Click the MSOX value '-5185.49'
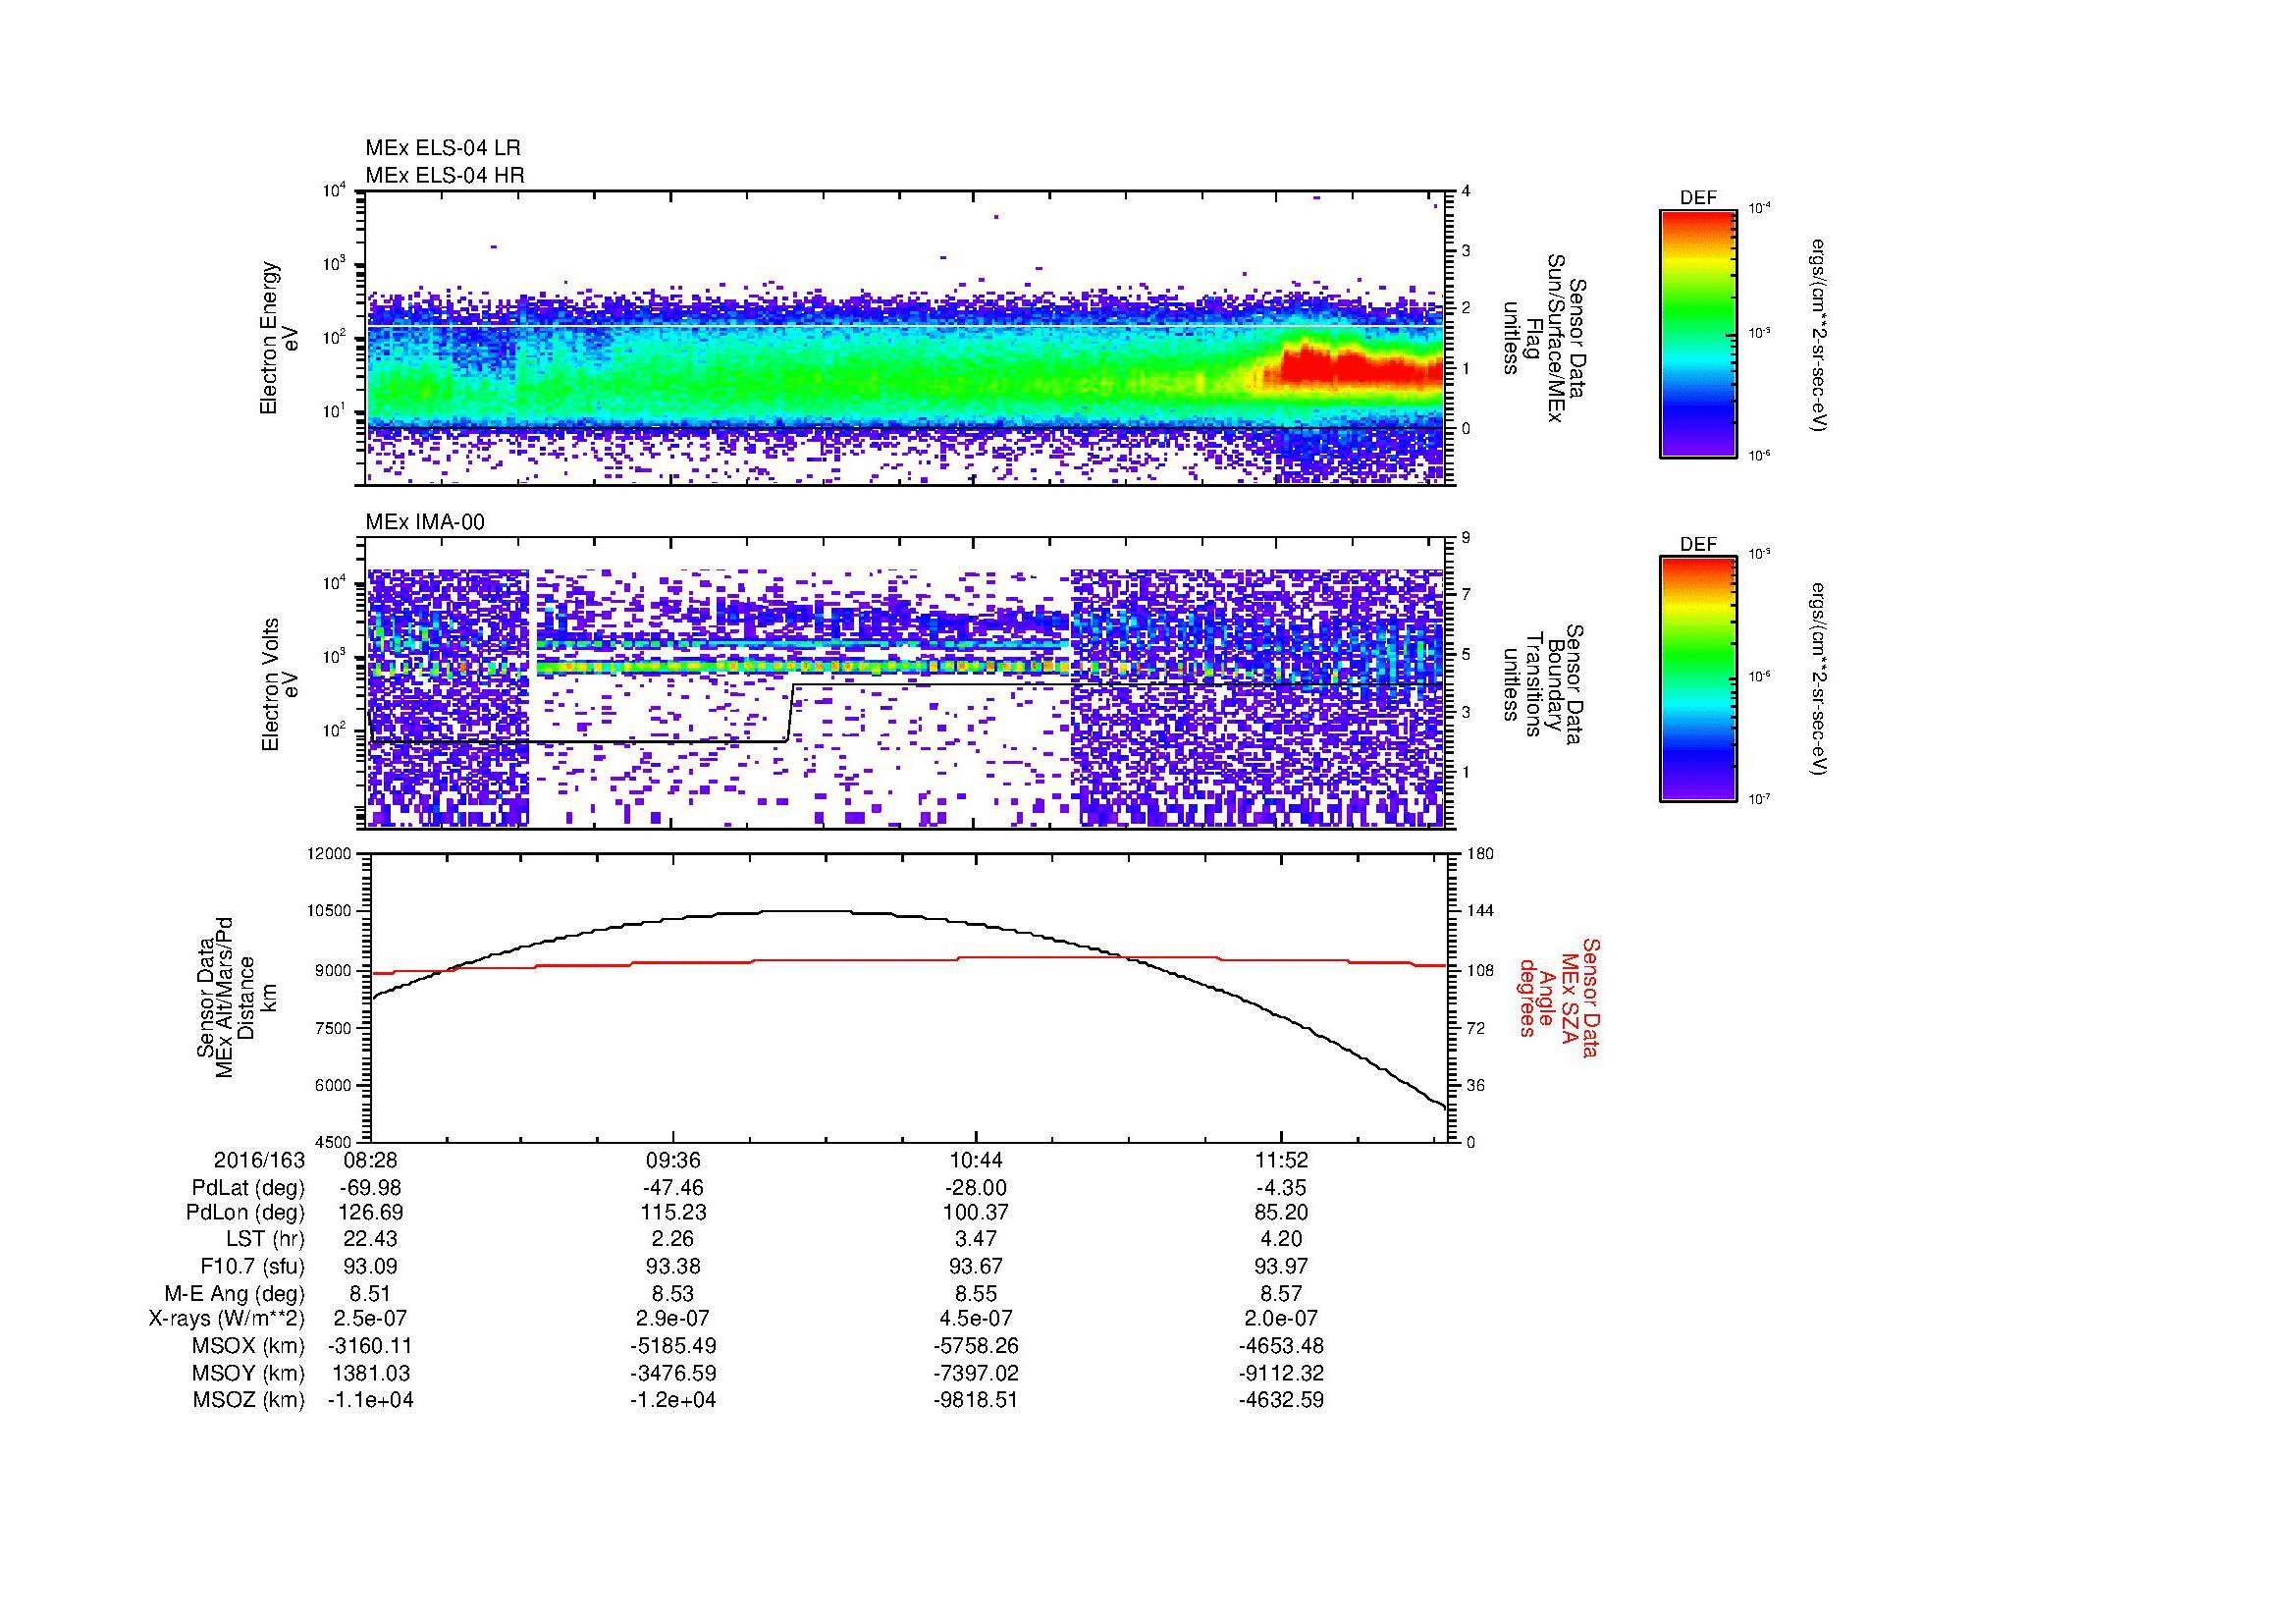 pos(673,1346)
